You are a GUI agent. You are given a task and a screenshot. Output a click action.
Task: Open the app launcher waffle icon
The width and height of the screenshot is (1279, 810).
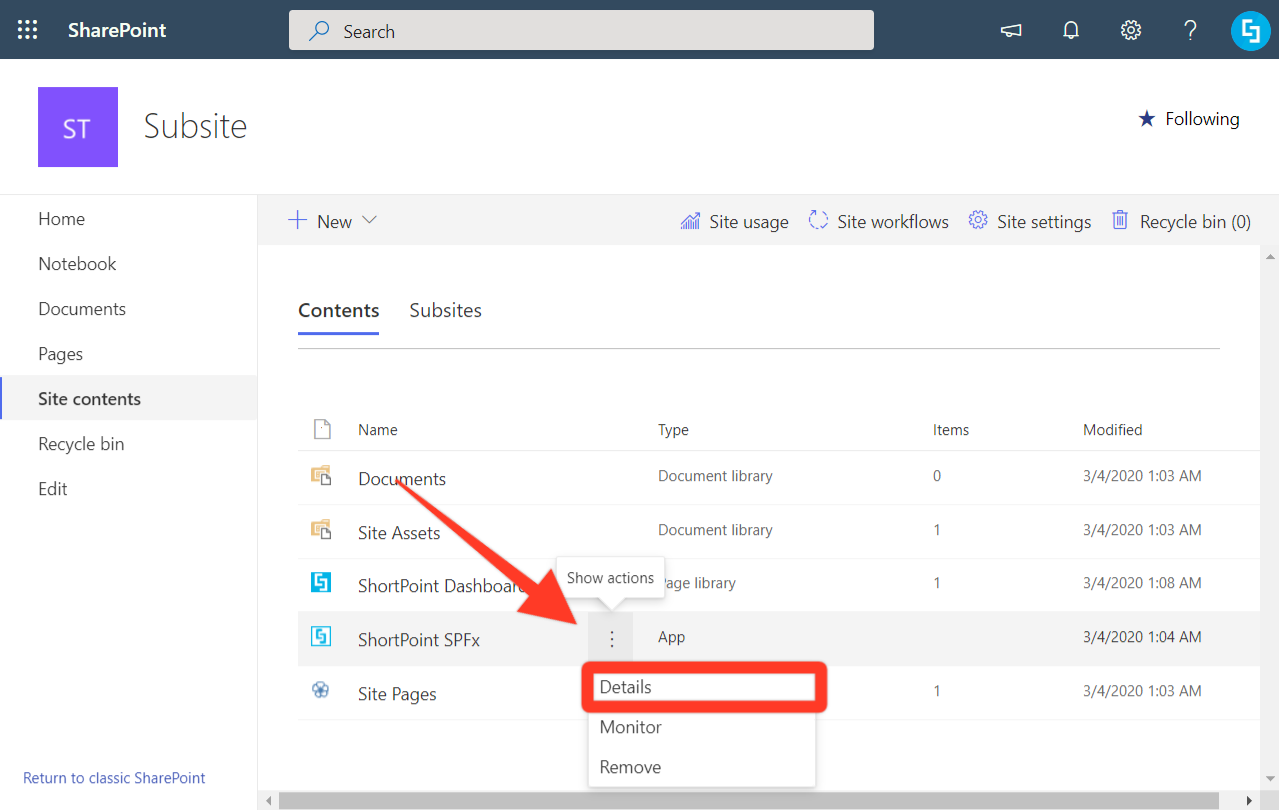coord(28,30)
